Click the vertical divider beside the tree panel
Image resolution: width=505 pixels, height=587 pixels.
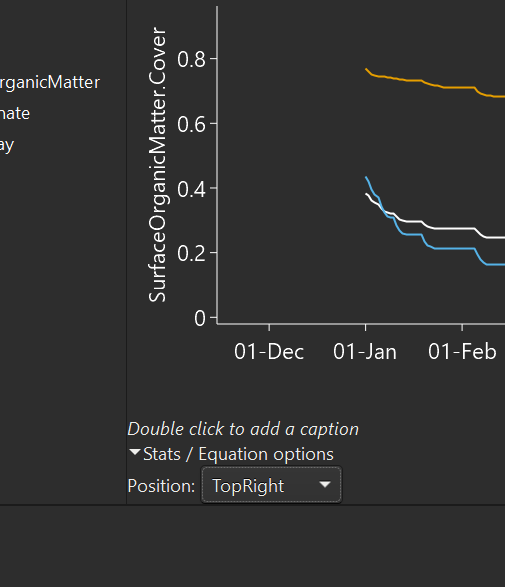tap(127, 252)
